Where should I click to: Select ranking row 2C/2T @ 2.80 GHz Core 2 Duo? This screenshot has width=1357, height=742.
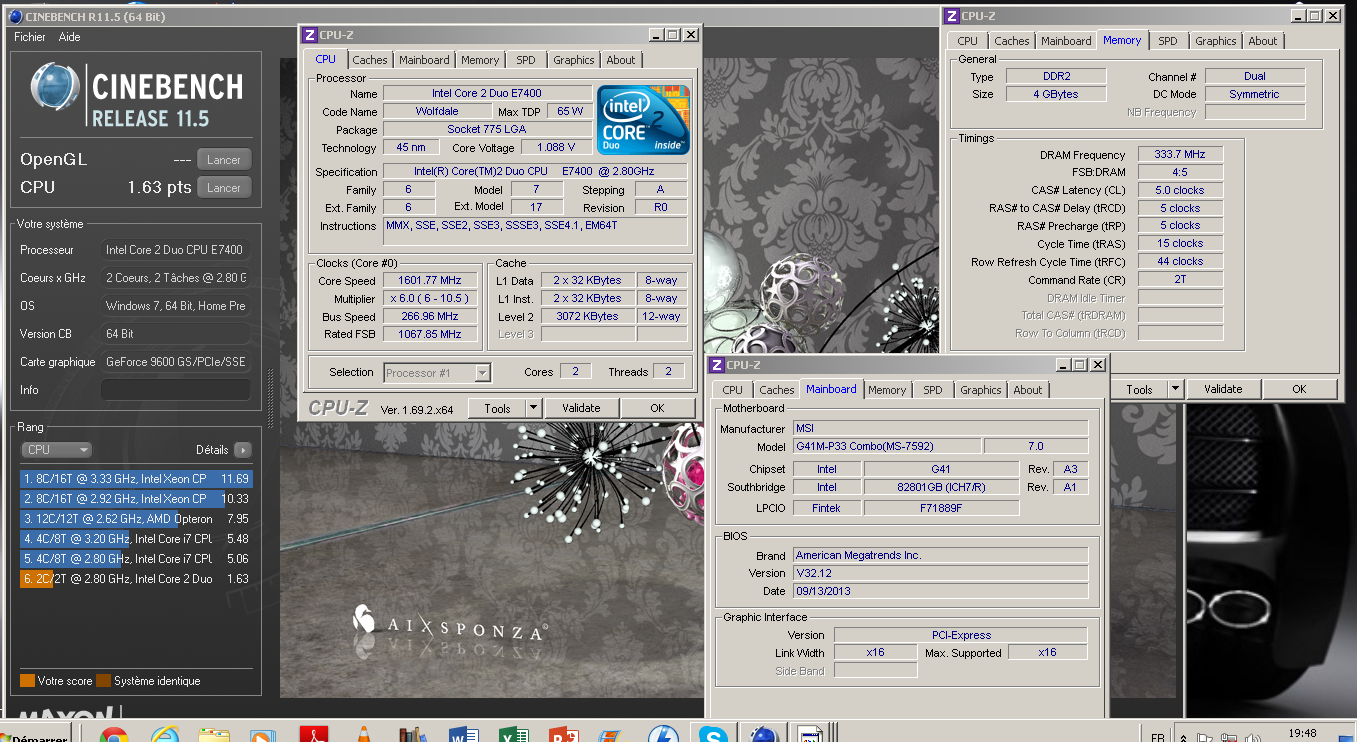(x=136, y=579)
